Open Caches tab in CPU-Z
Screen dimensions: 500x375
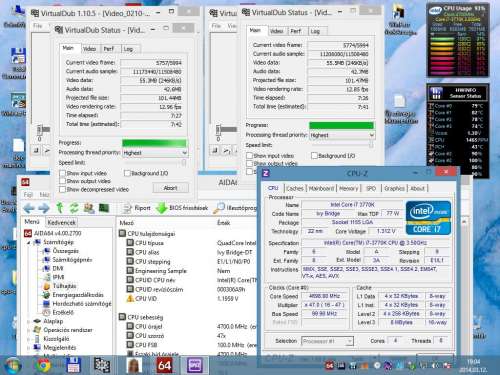(x=295, y=188)
